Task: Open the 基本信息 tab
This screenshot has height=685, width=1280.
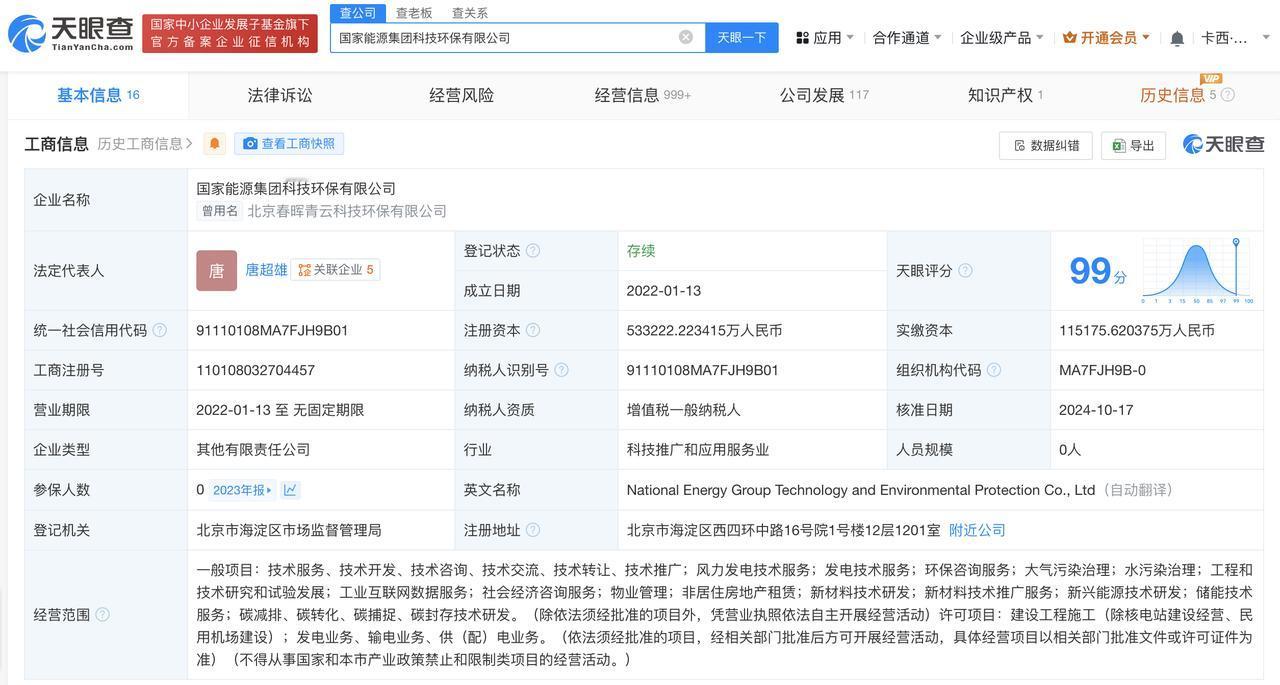Action: tap(98, 95)
